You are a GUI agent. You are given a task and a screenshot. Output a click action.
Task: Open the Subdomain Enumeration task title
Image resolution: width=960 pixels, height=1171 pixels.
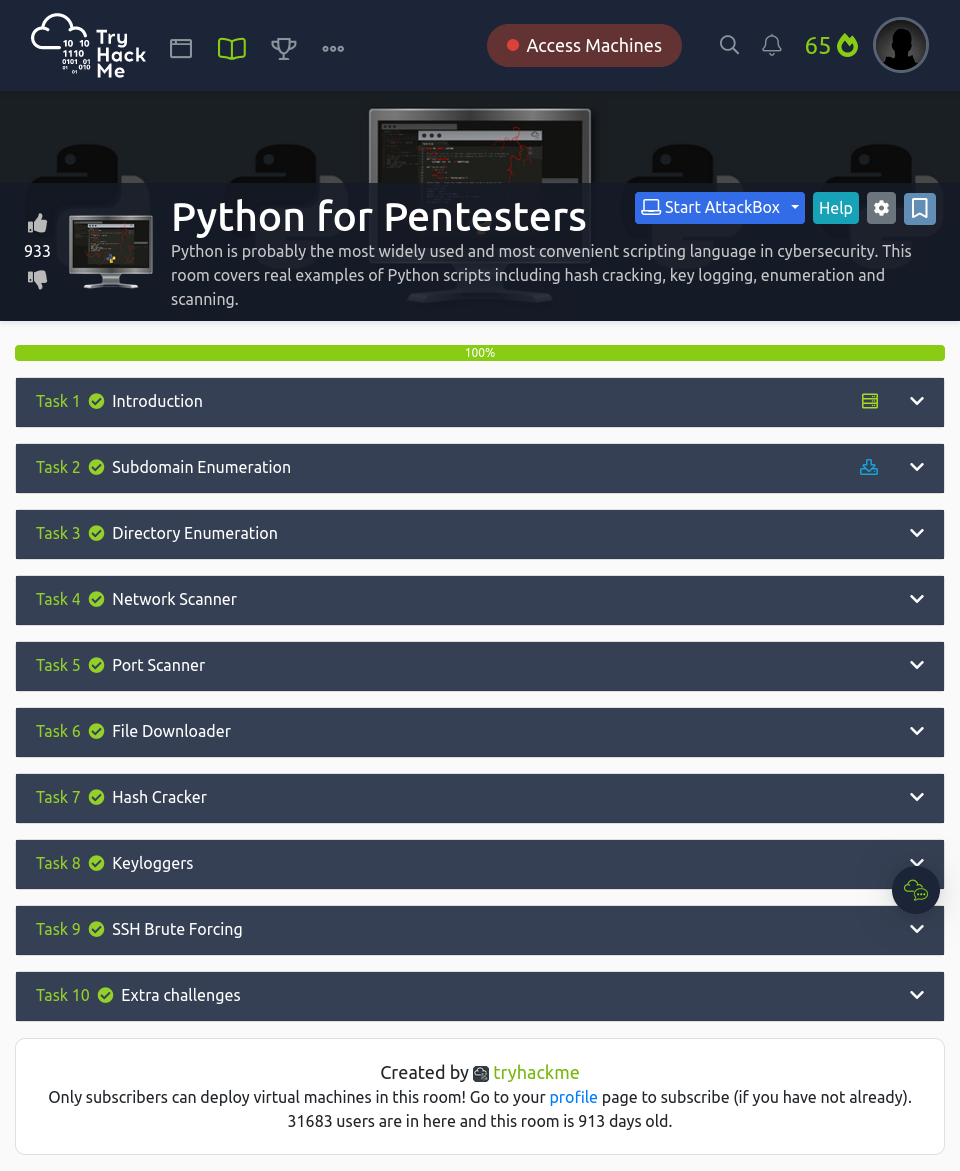coord(201,468)
